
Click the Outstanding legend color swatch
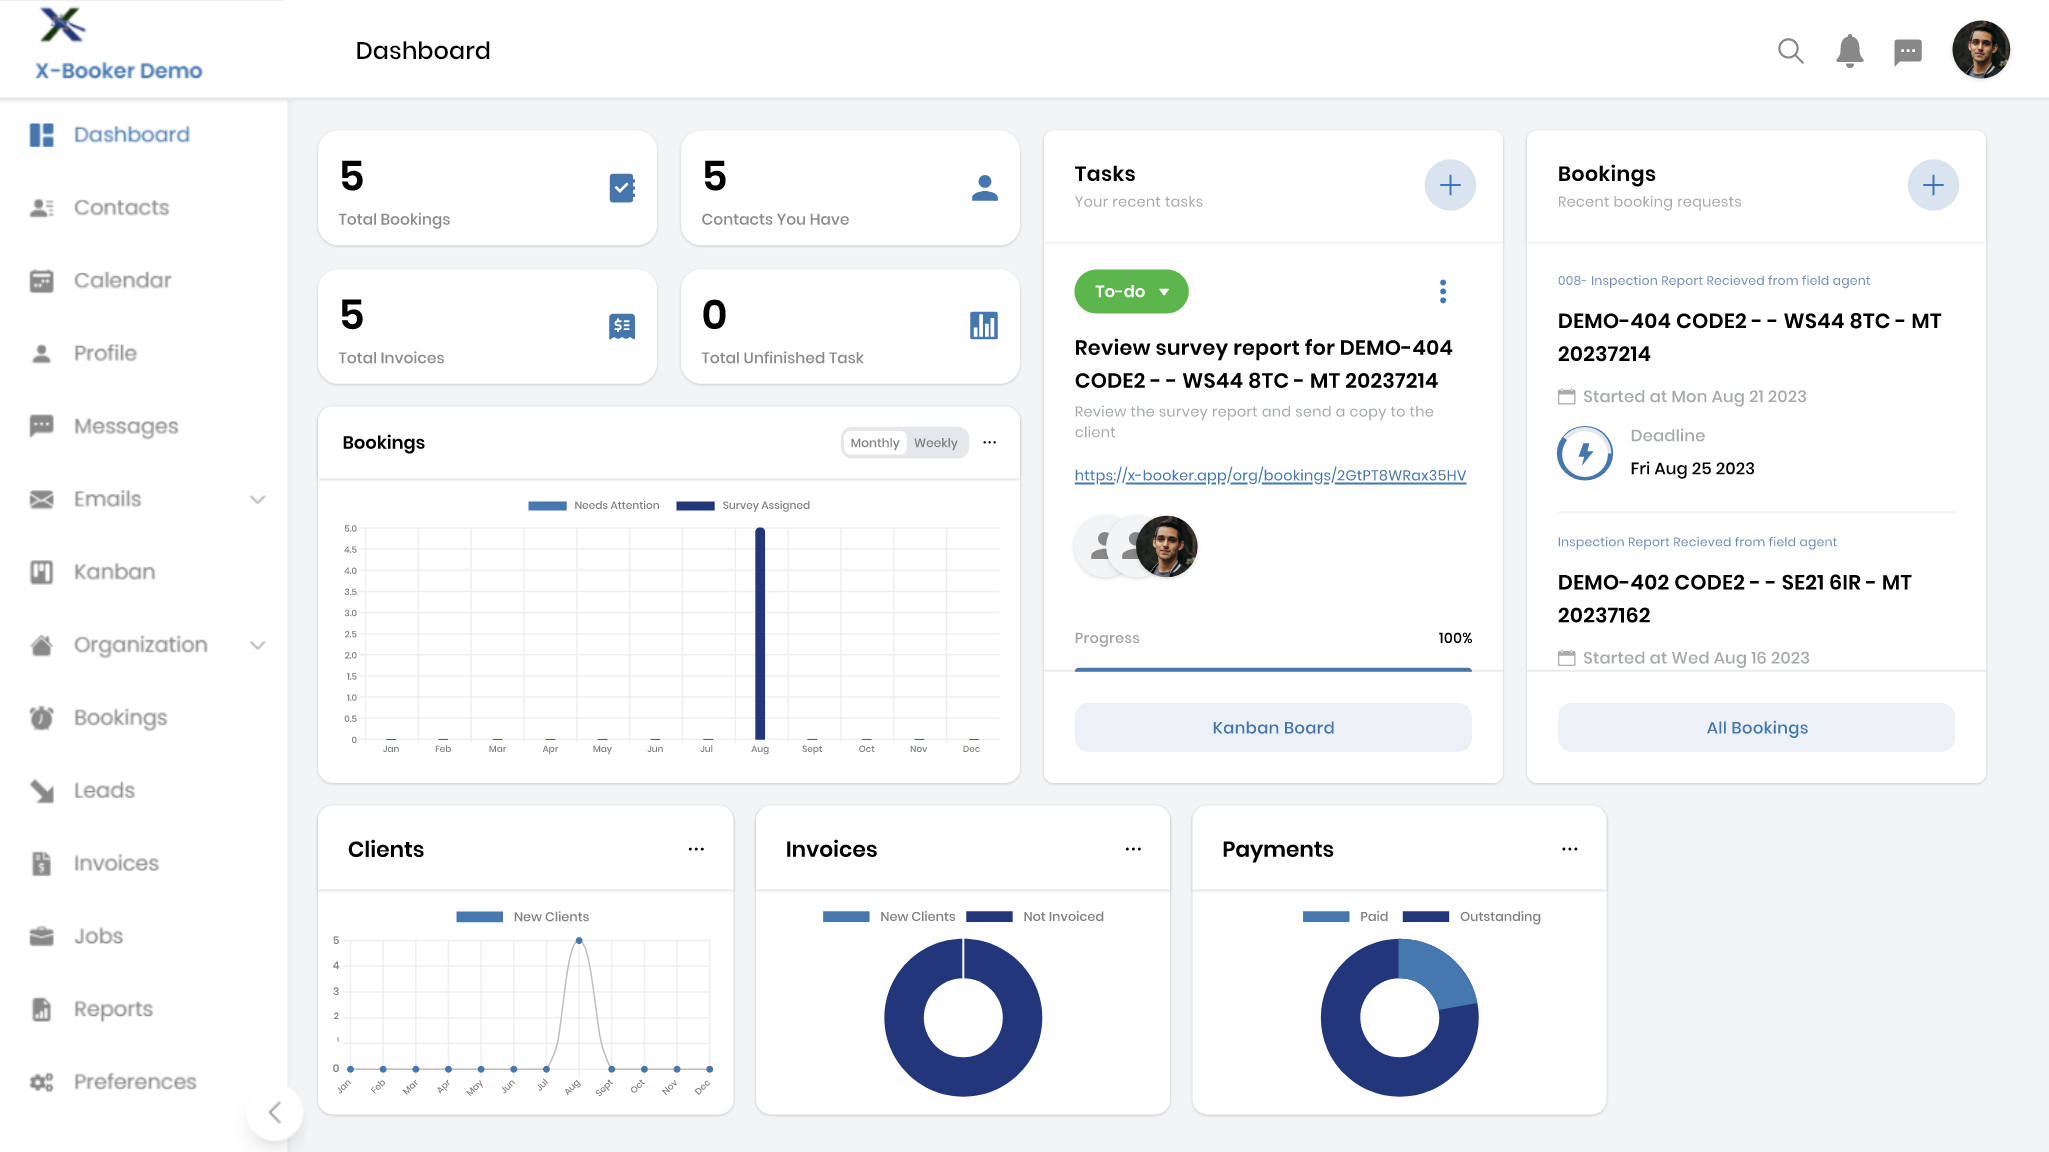tap(1425, 917)
